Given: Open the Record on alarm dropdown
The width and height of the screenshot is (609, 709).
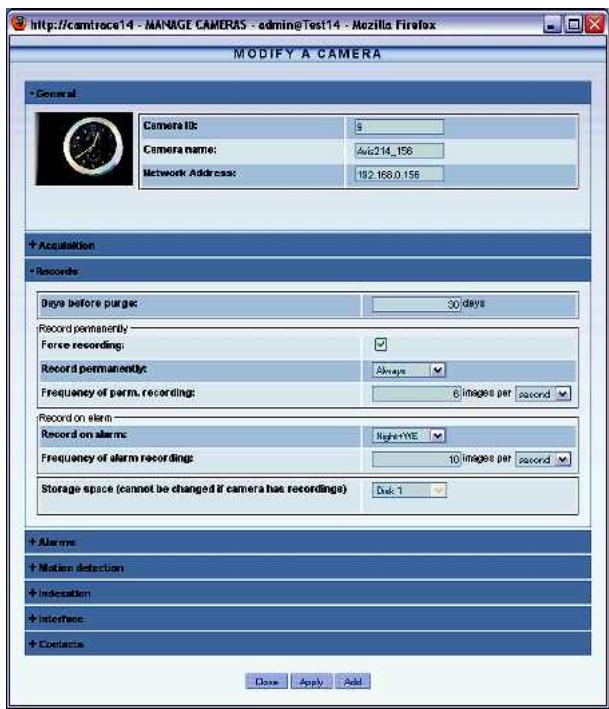Looking at the screenshot, I should click(408, 436).
